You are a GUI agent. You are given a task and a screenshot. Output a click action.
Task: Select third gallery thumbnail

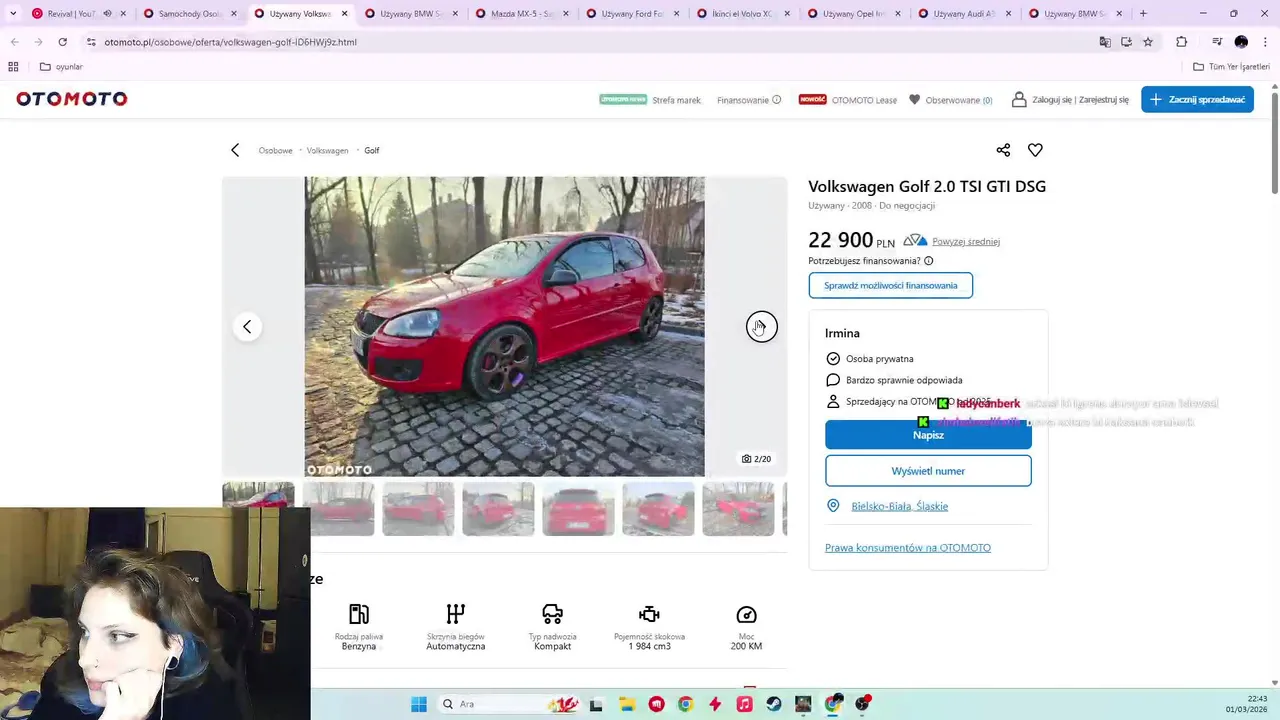(418, 509)
